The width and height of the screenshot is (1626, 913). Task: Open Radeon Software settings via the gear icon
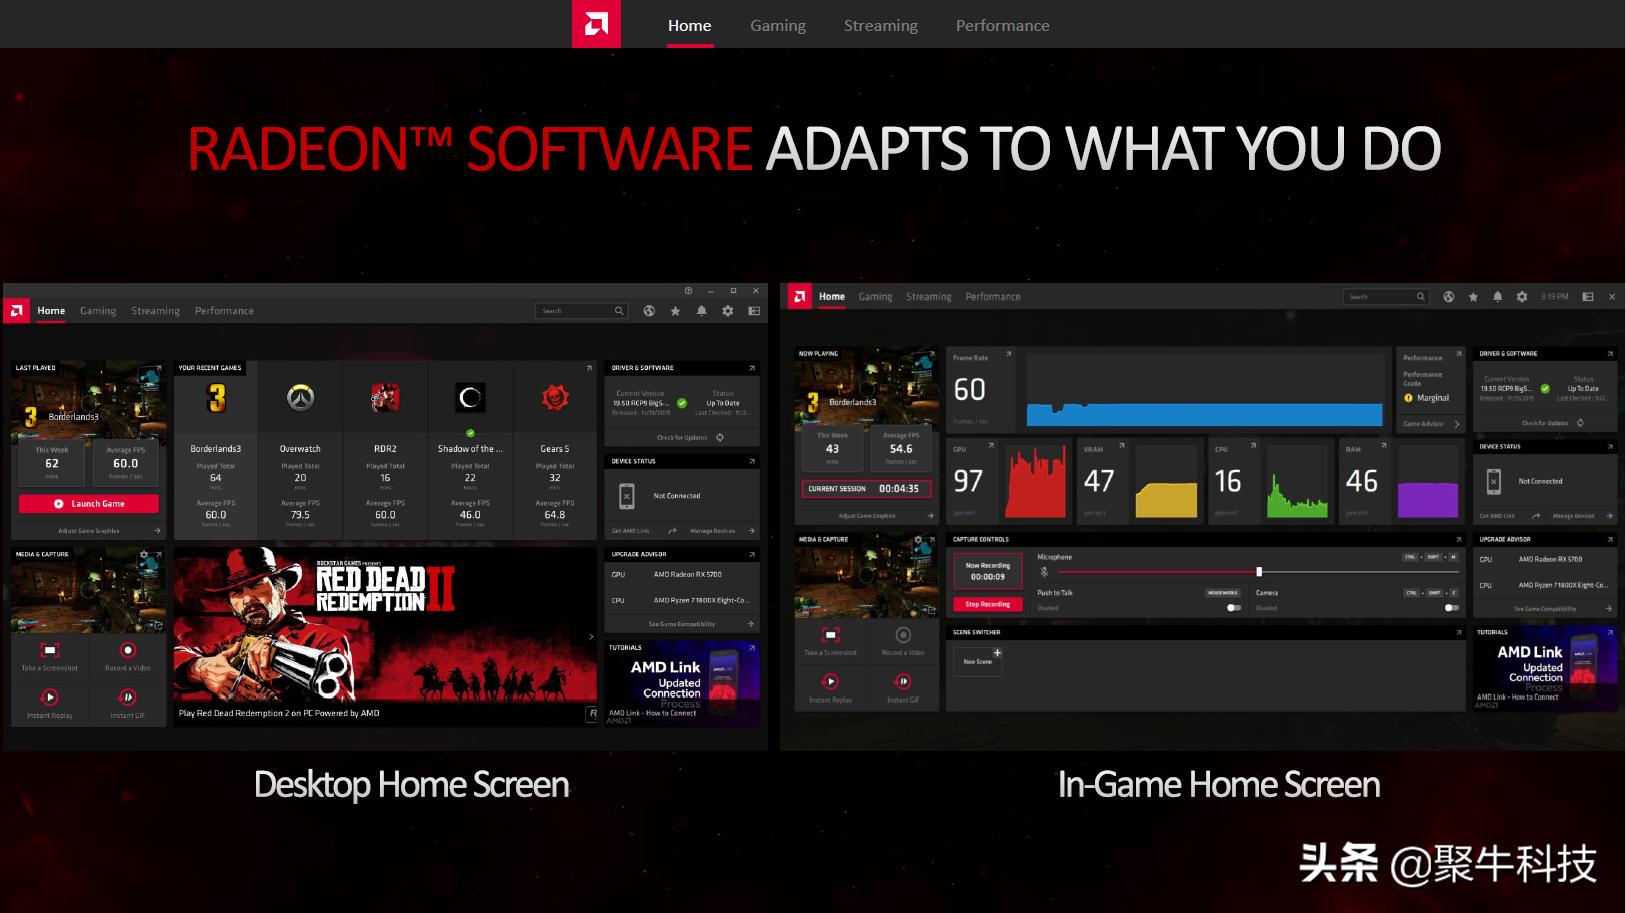pos(727,311)
